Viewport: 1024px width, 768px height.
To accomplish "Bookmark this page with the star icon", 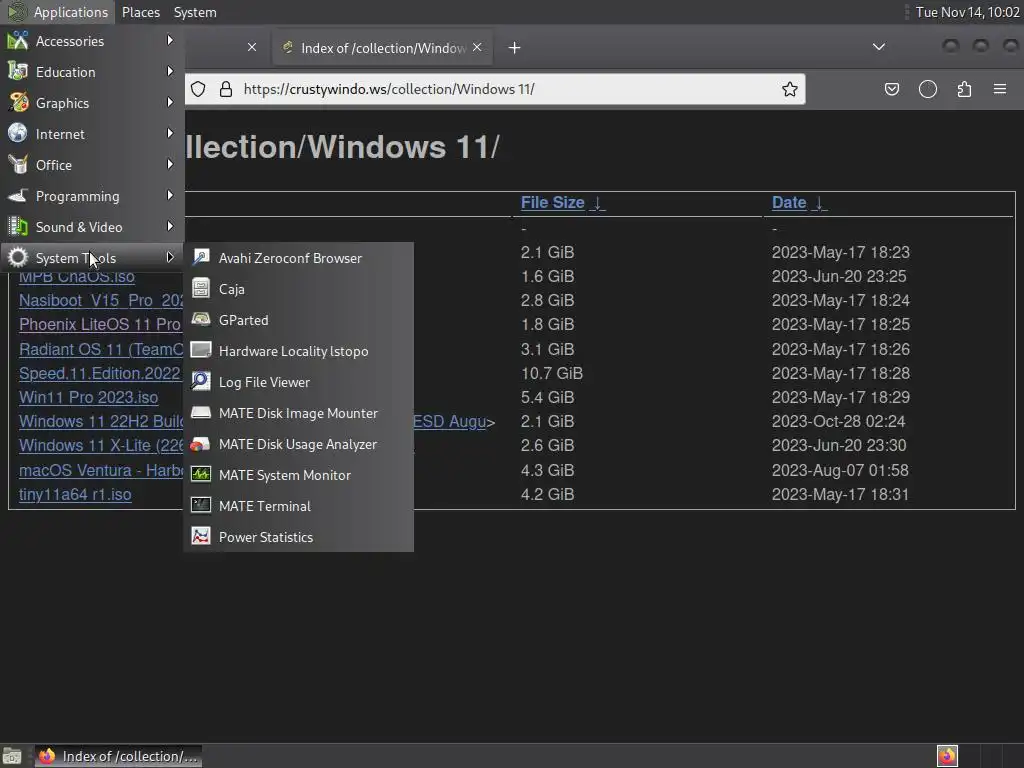I will tap(790, 89).
